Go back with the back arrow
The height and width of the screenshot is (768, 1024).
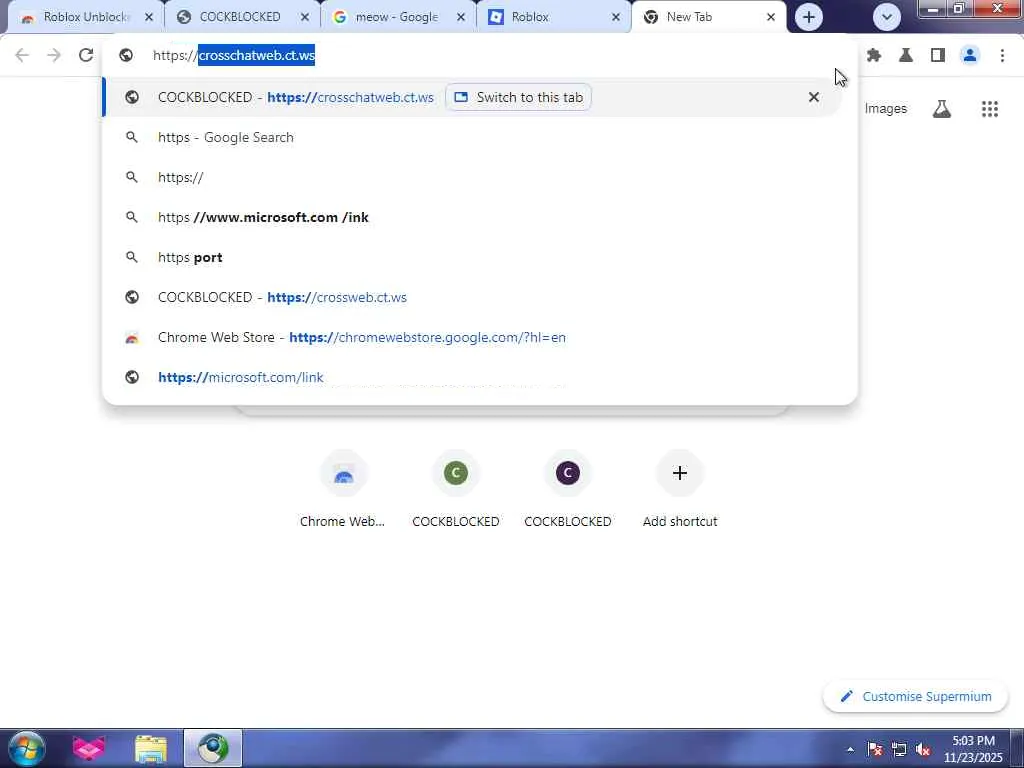click(22, 56)
